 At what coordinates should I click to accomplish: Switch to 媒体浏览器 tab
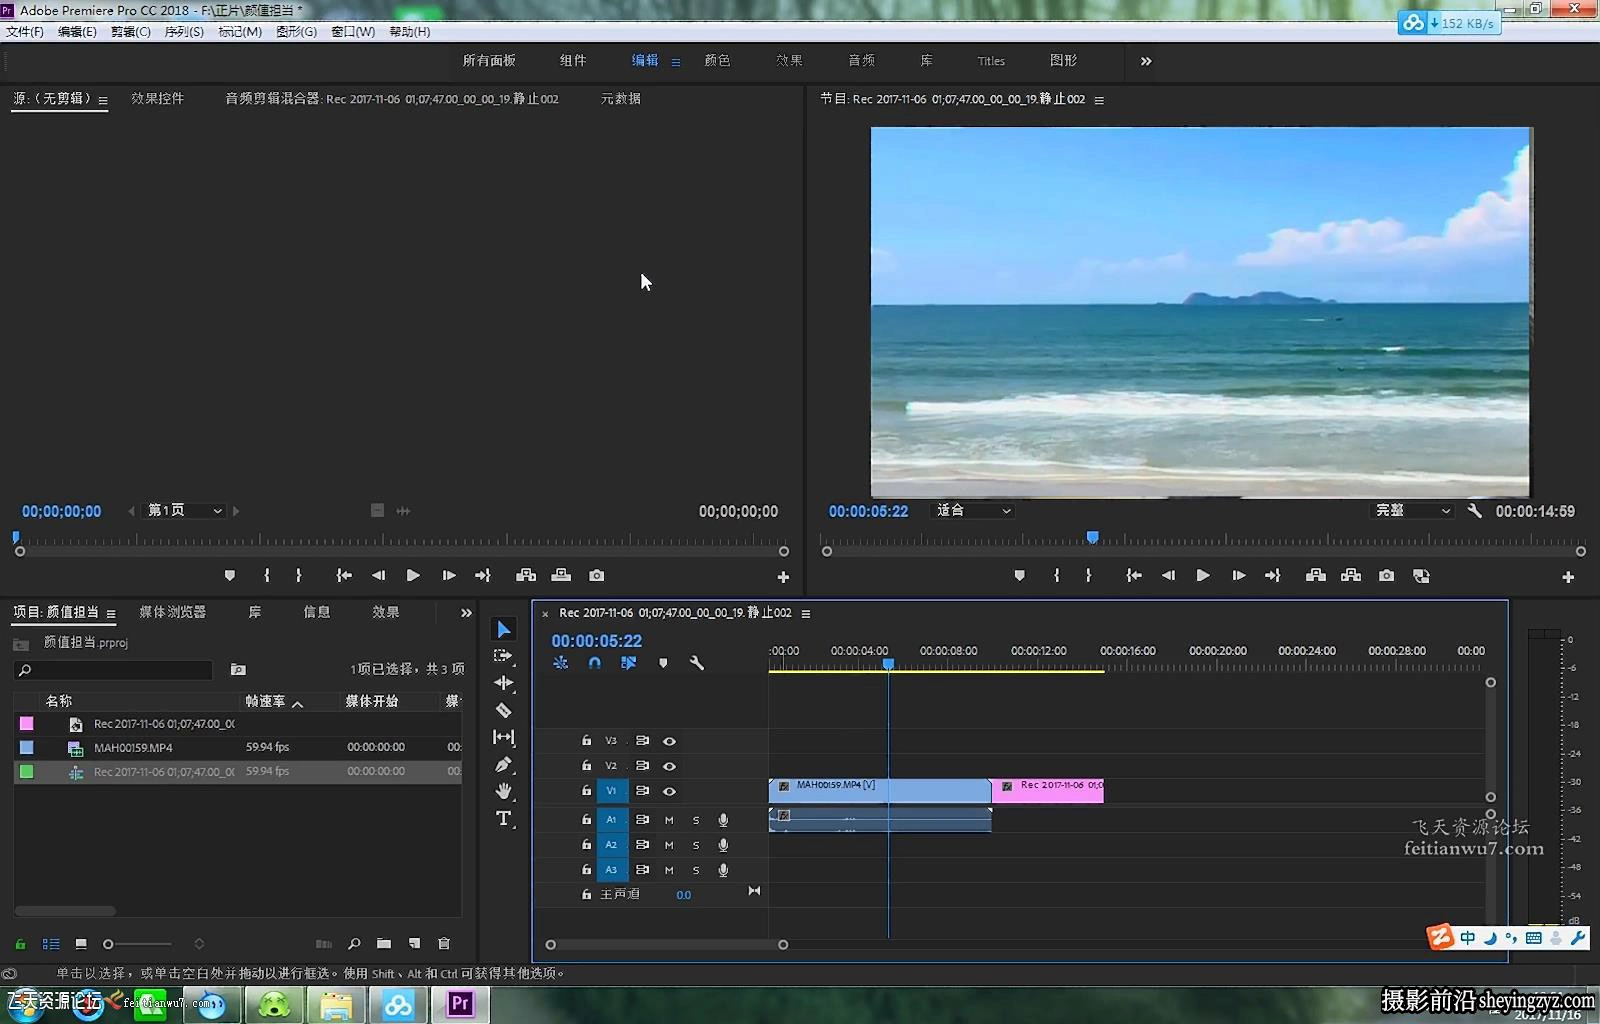click(173, 612)
